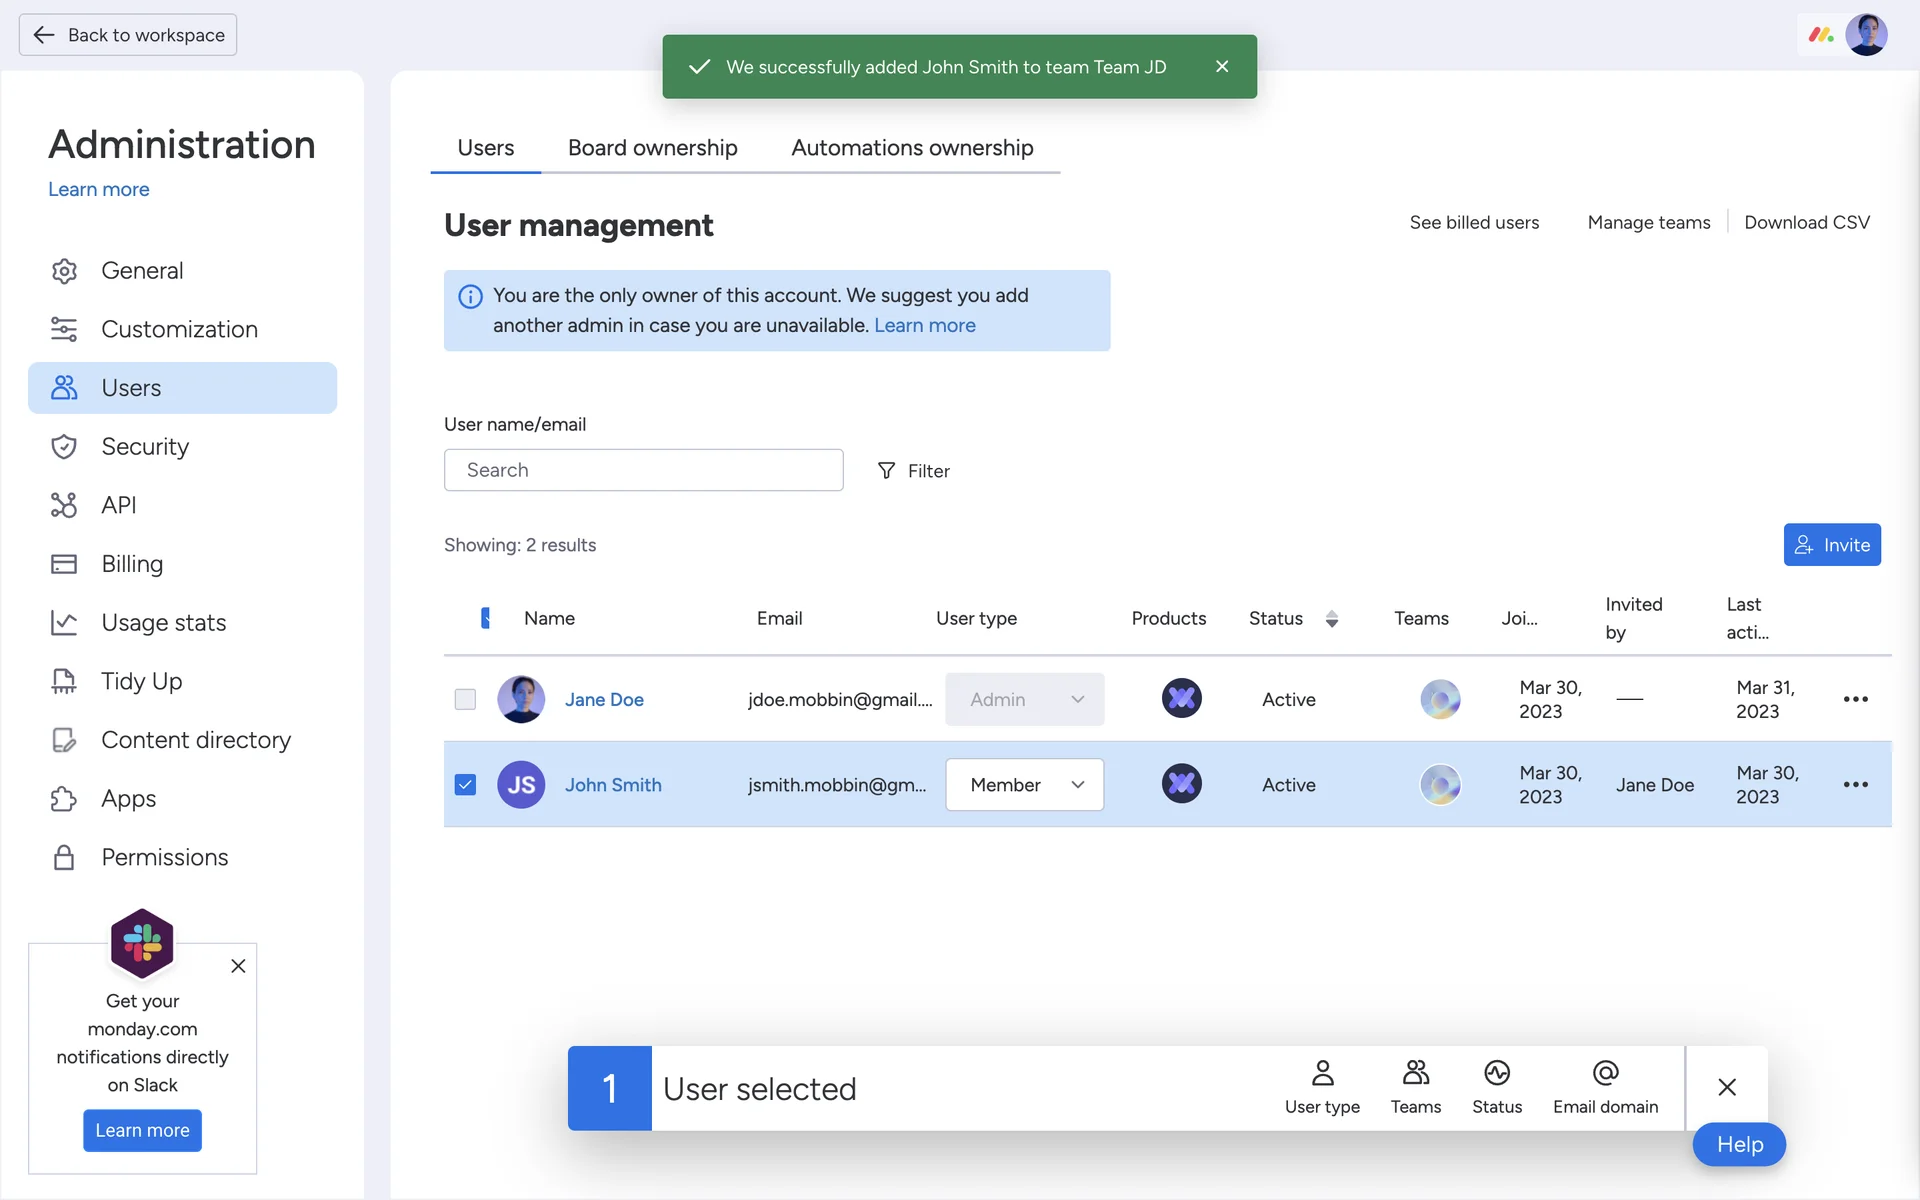The image size is (1920, 1200).
Task: Open Tidy Up in sidebar
Action: click(x=141, y=681)
